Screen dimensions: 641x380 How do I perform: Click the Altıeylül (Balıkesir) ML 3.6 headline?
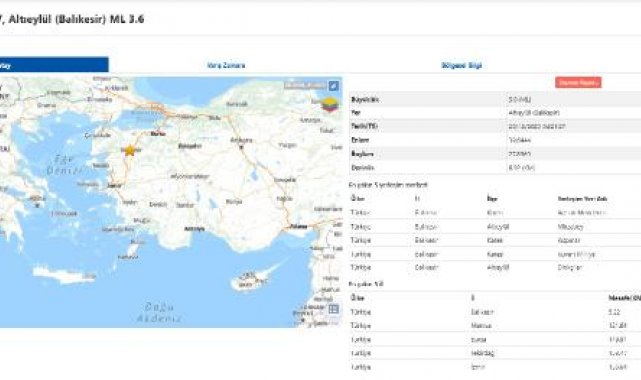pos(76,19)
